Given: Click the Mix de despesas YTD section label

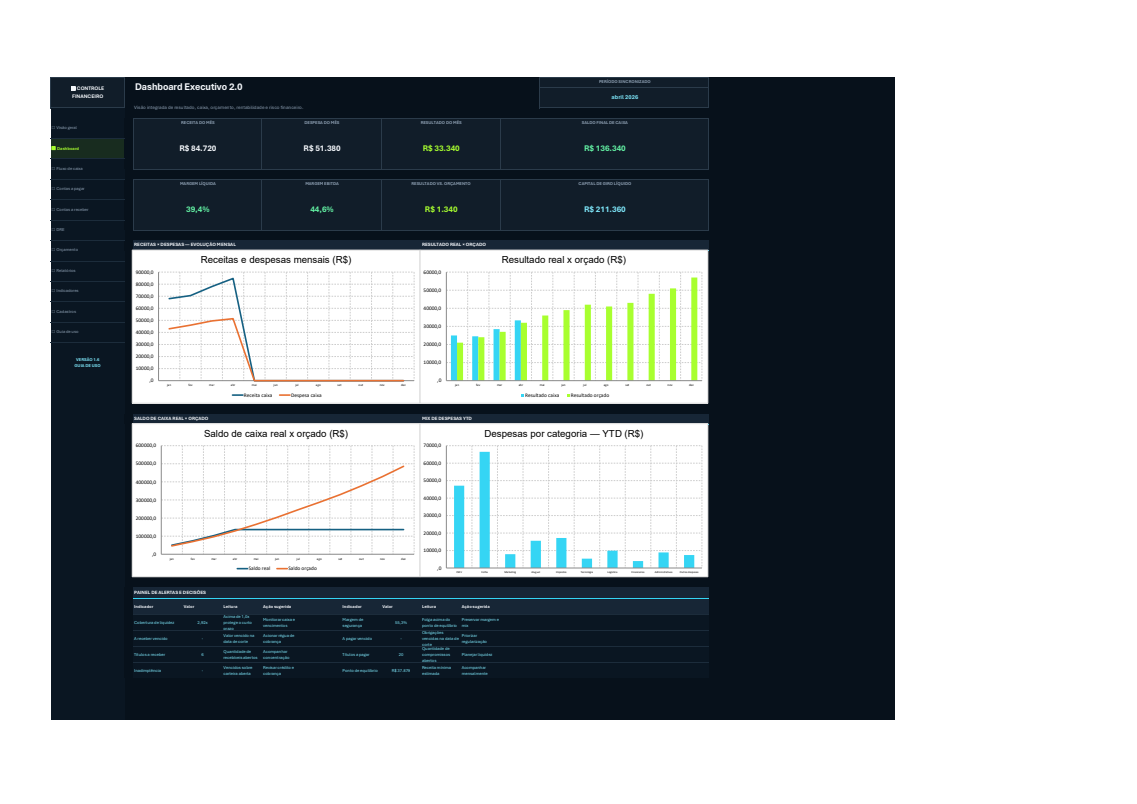Looking at the screenshot, I should tap(447, 418).
